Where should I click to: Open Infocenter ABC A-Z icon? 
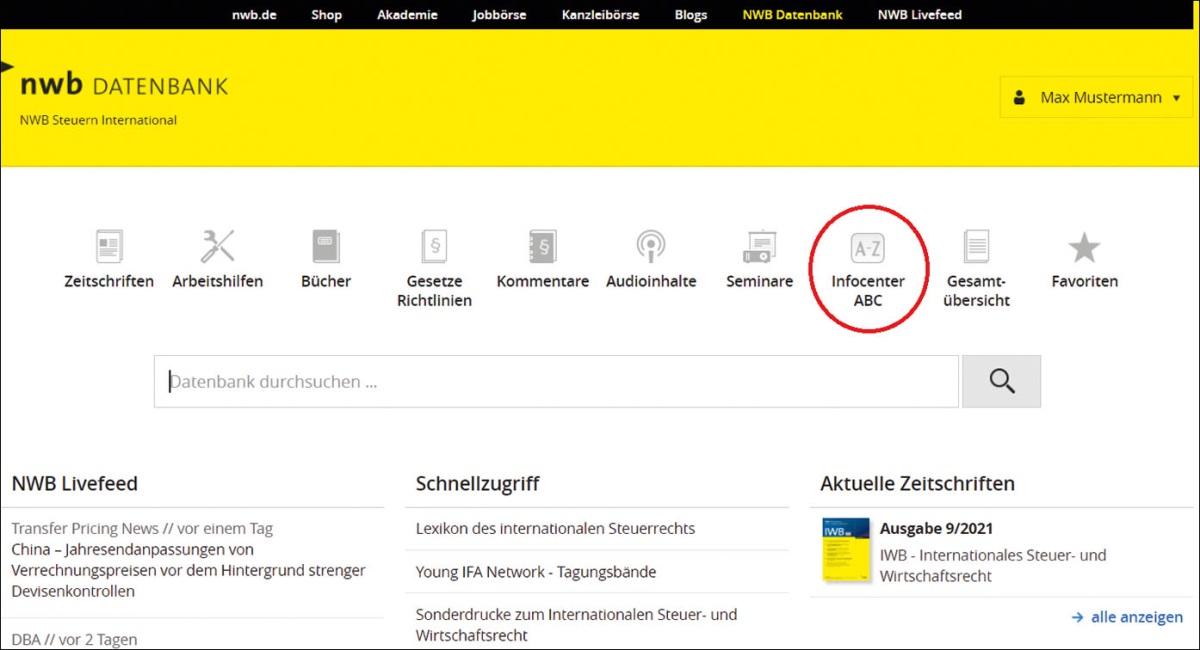pos(867,246)
